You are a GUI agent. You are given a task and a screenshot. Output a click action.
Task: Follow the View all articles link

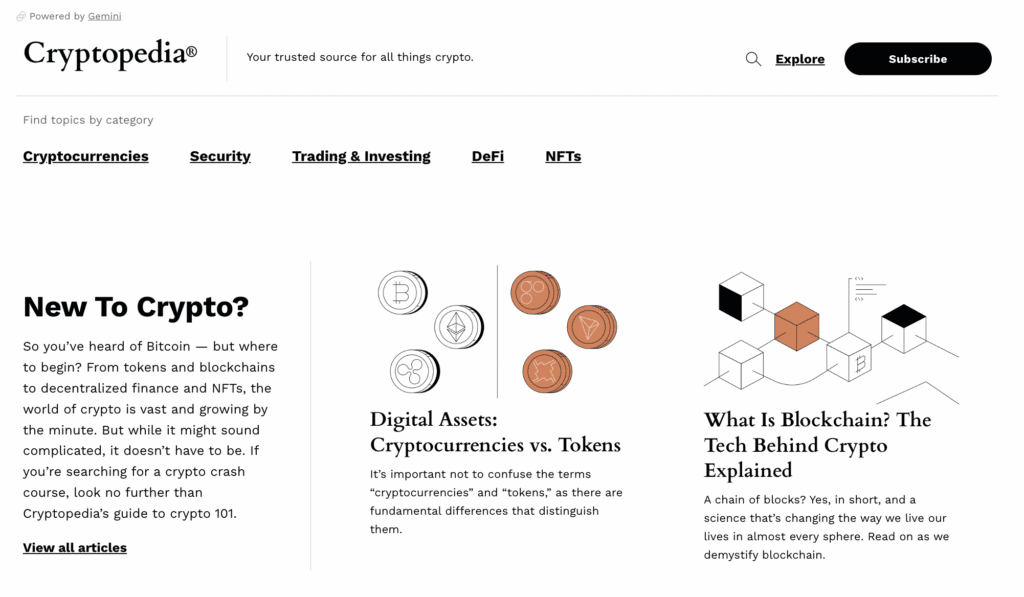point(75,548)
